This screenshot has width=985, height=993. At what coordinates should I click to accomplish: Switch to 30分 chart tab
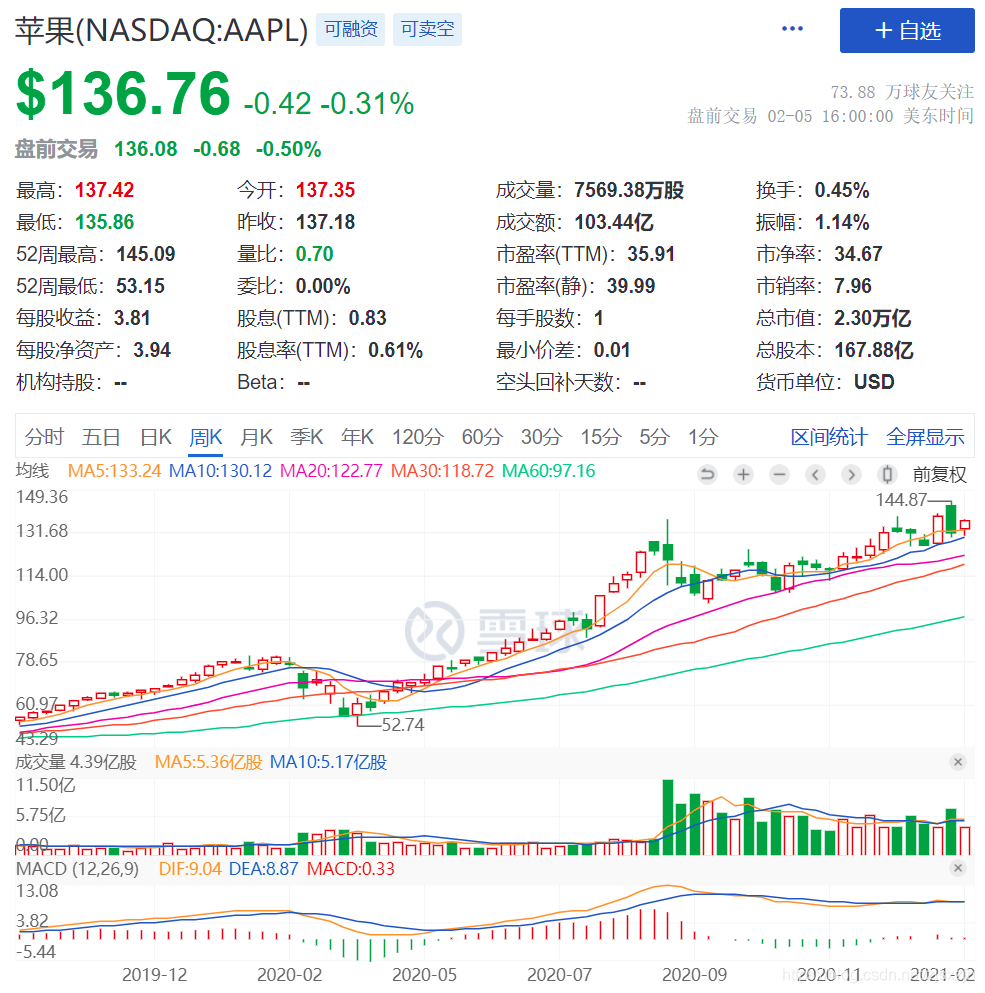[542, 437]
